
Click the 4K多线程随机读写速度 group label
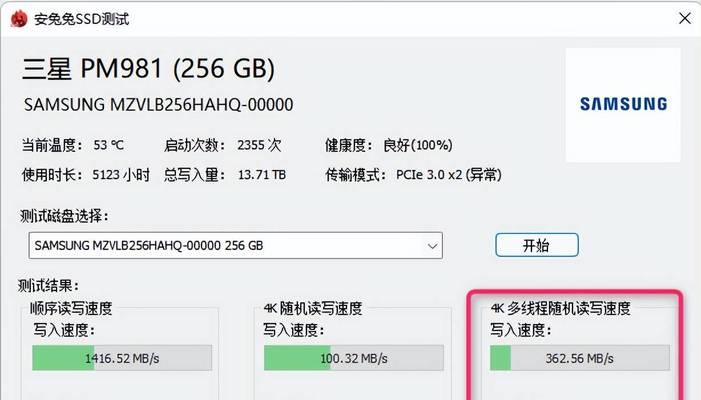pyautogui.click(x=560, y=308)
